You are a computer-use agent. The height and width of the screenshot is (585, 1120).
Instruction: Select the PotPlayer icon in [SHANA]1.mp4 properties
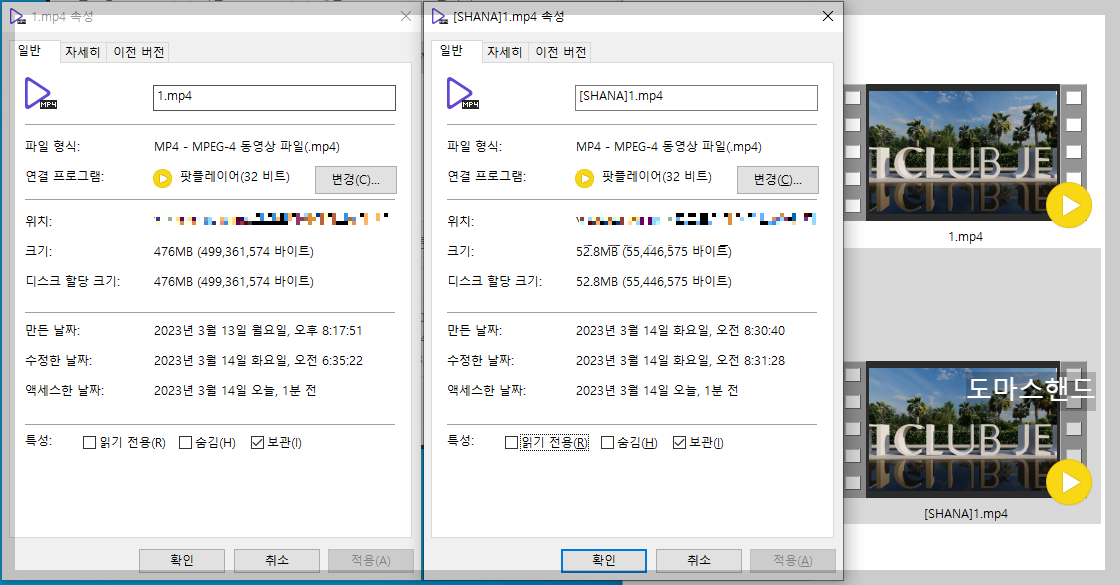(583, 179)
